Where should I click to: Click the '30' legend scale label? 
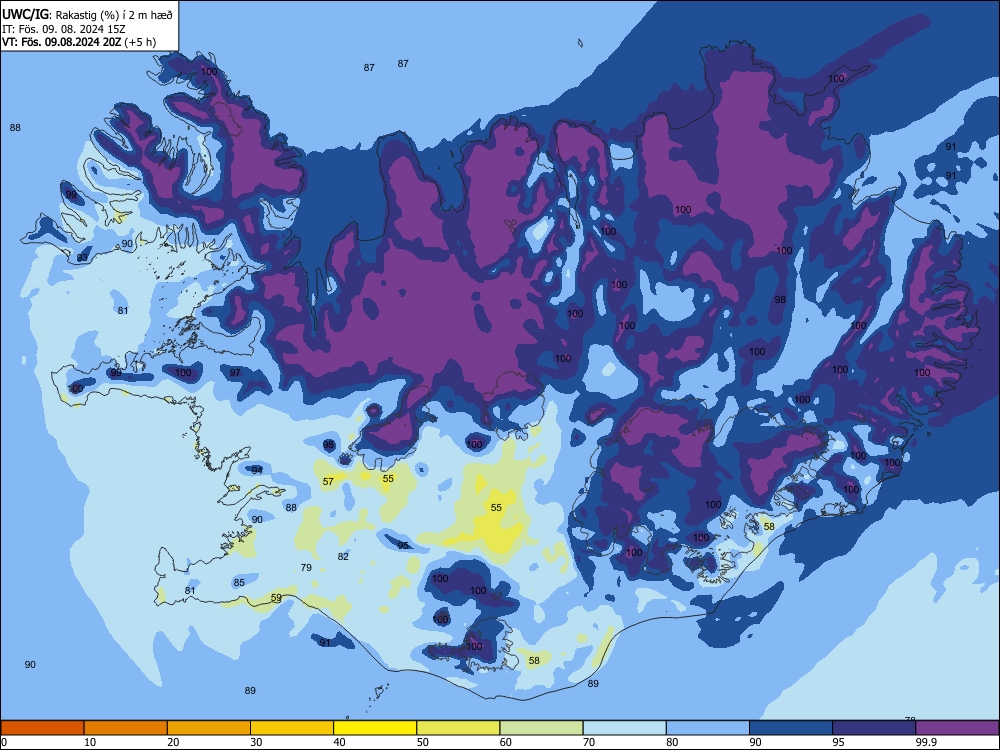[x=256, y=742]
